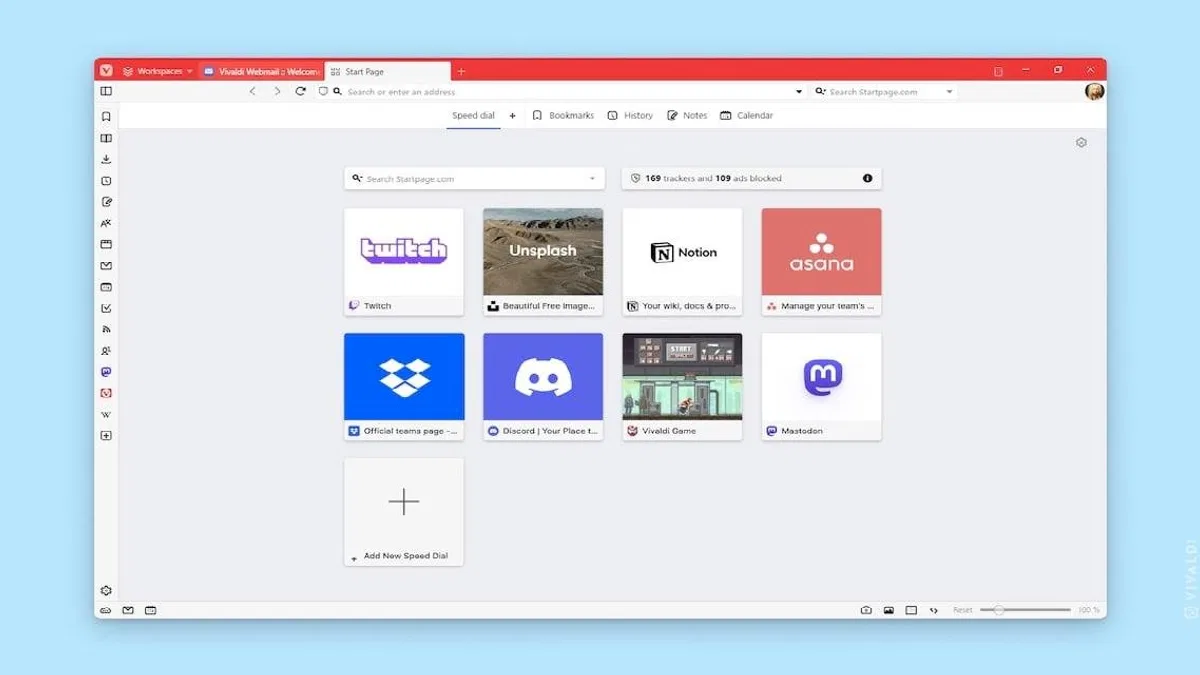Image resolution: width=1200 pixels, height=675 pixels.
Task: Open the Notes panel in the sidebar
Action: [106, 202]
